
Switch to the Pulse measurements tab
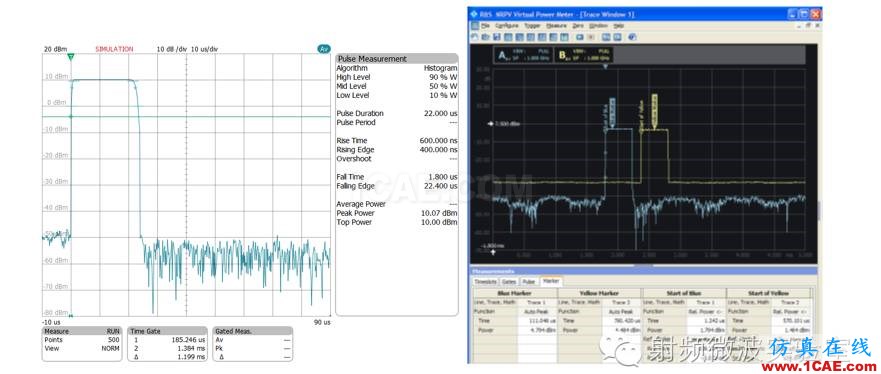click(x=529, y=282)
